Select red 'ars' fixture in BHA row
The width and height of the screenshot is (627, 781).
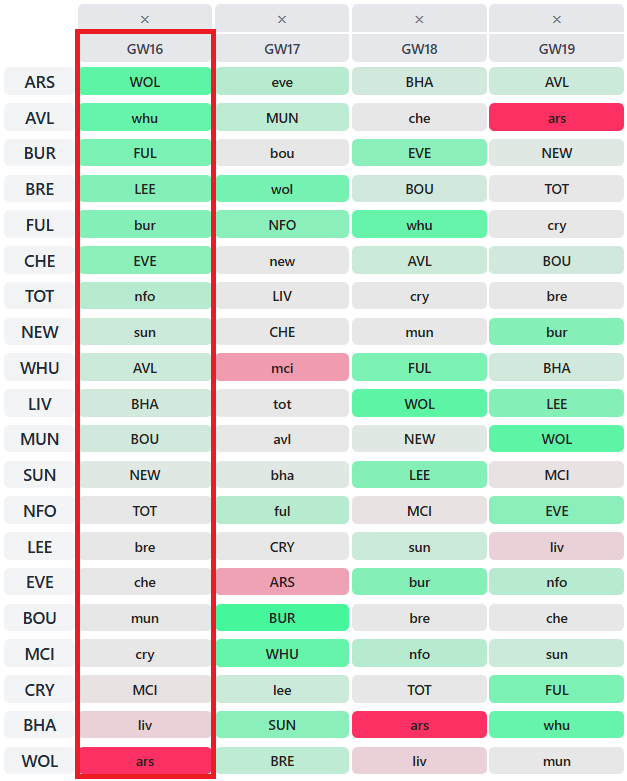click(x=419, y=725)
